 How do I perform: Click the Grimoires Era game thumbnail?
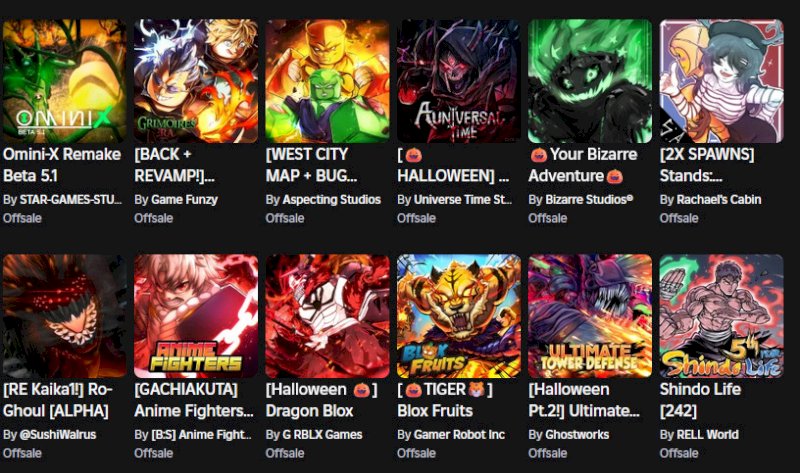click(196, 81)
